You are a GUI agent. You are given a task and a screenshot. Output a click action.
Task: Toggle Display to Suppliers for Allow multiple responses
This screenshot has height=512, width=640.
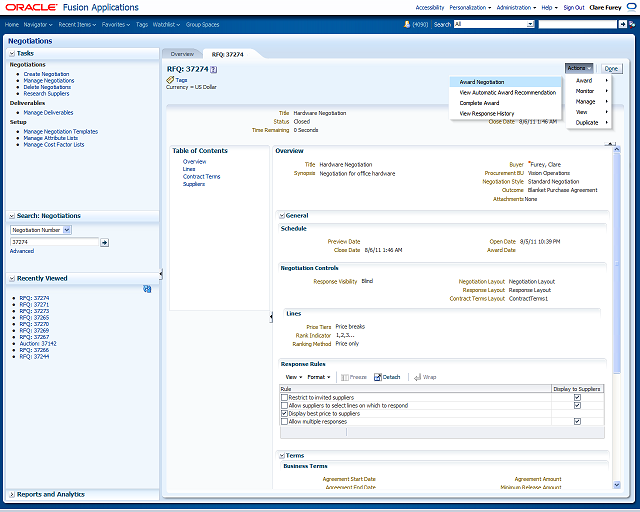click(577, 421)
